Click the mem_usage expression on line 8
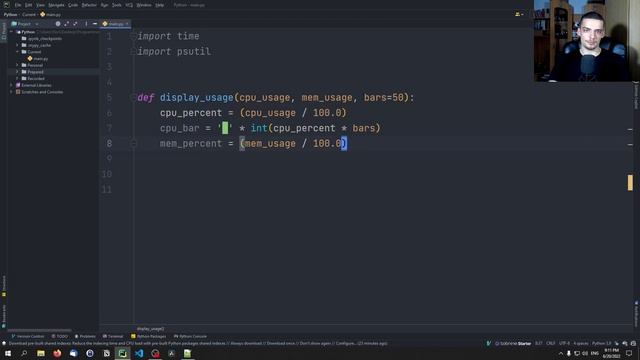 (x=270, y=144)
